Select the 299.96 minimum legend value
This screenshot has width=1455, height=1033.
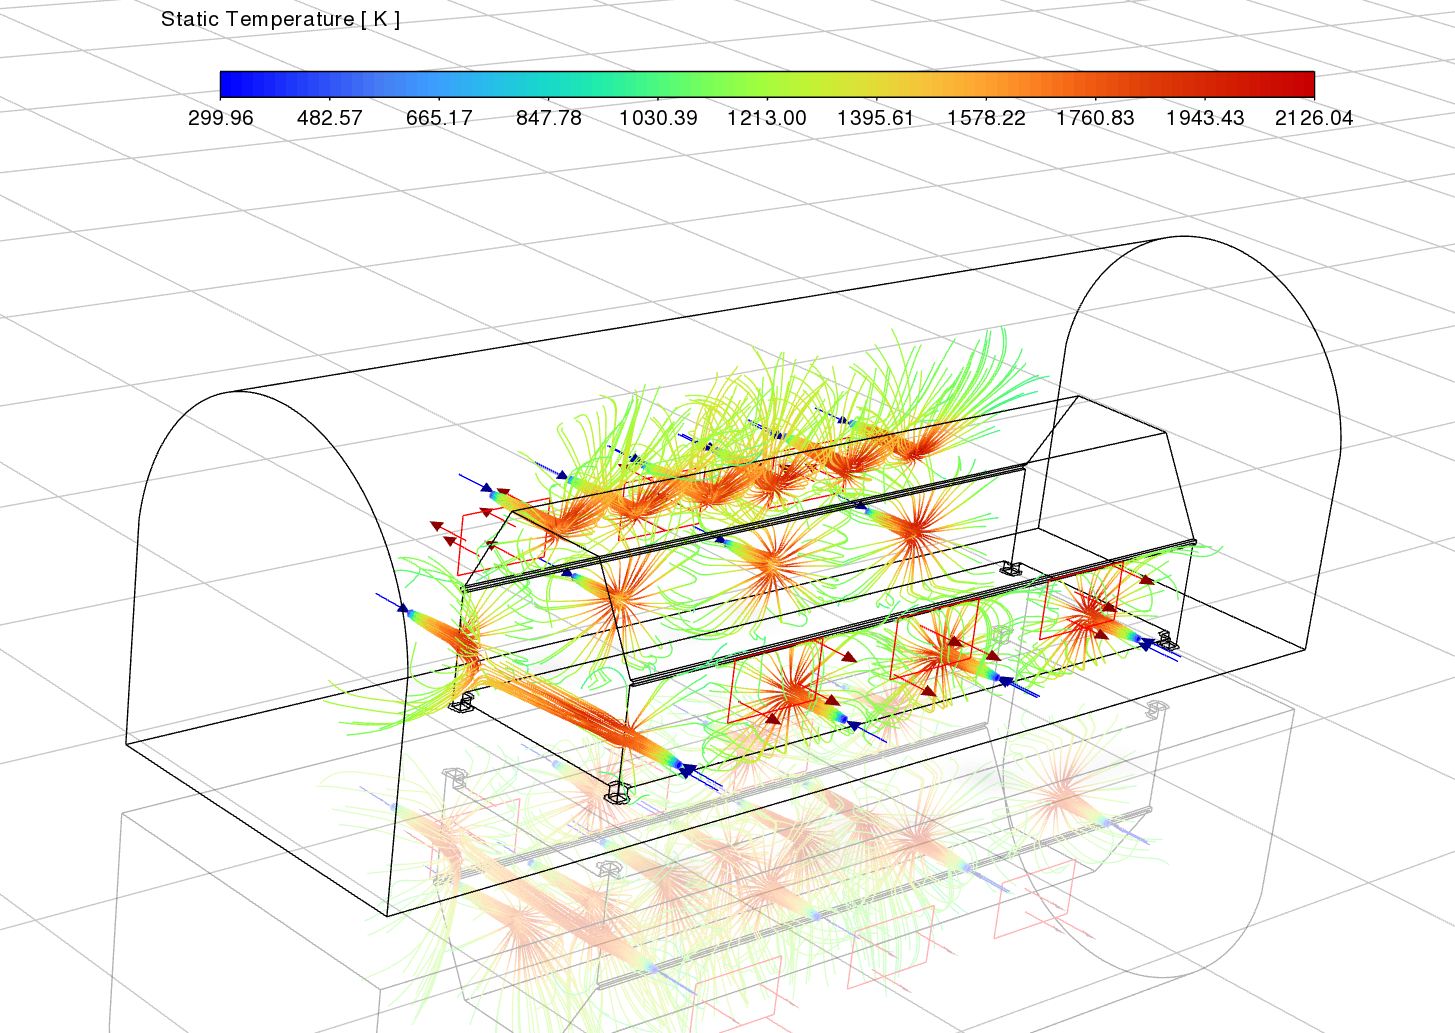tap(221, 118)
